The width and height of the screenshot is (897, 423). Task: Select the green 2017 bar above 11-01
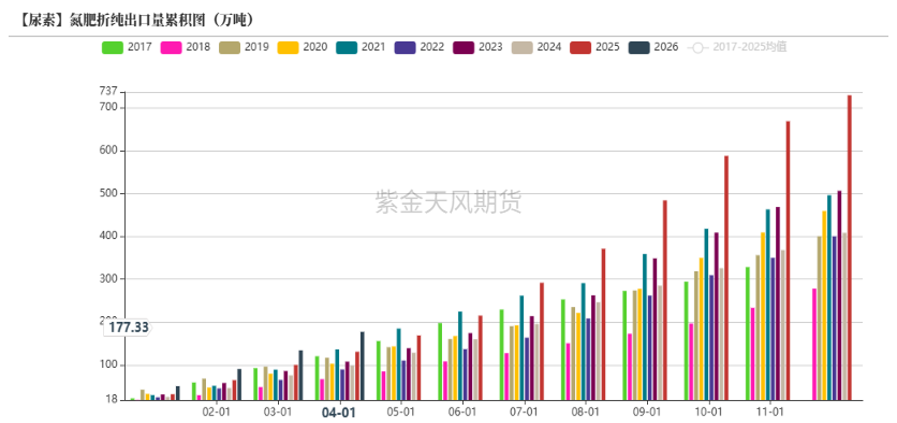pyautogui.click(x=748, y=334)
